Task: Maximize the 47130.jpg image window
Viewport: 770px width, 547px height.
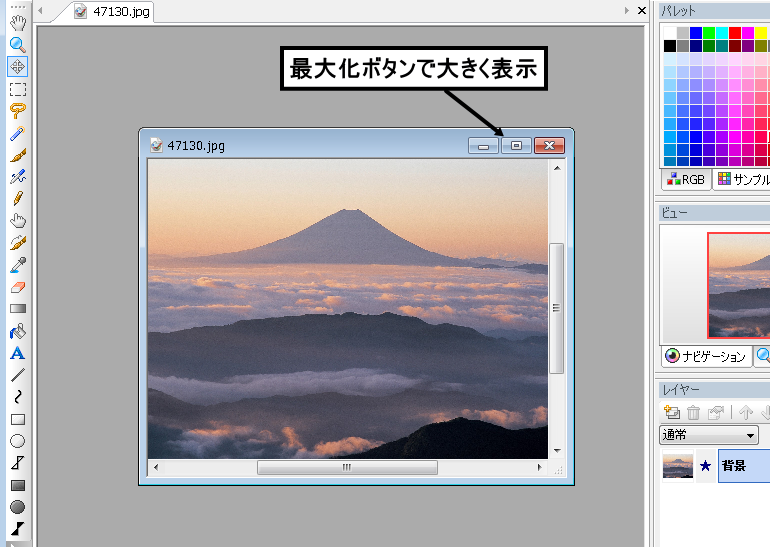Action: (516, 145)
